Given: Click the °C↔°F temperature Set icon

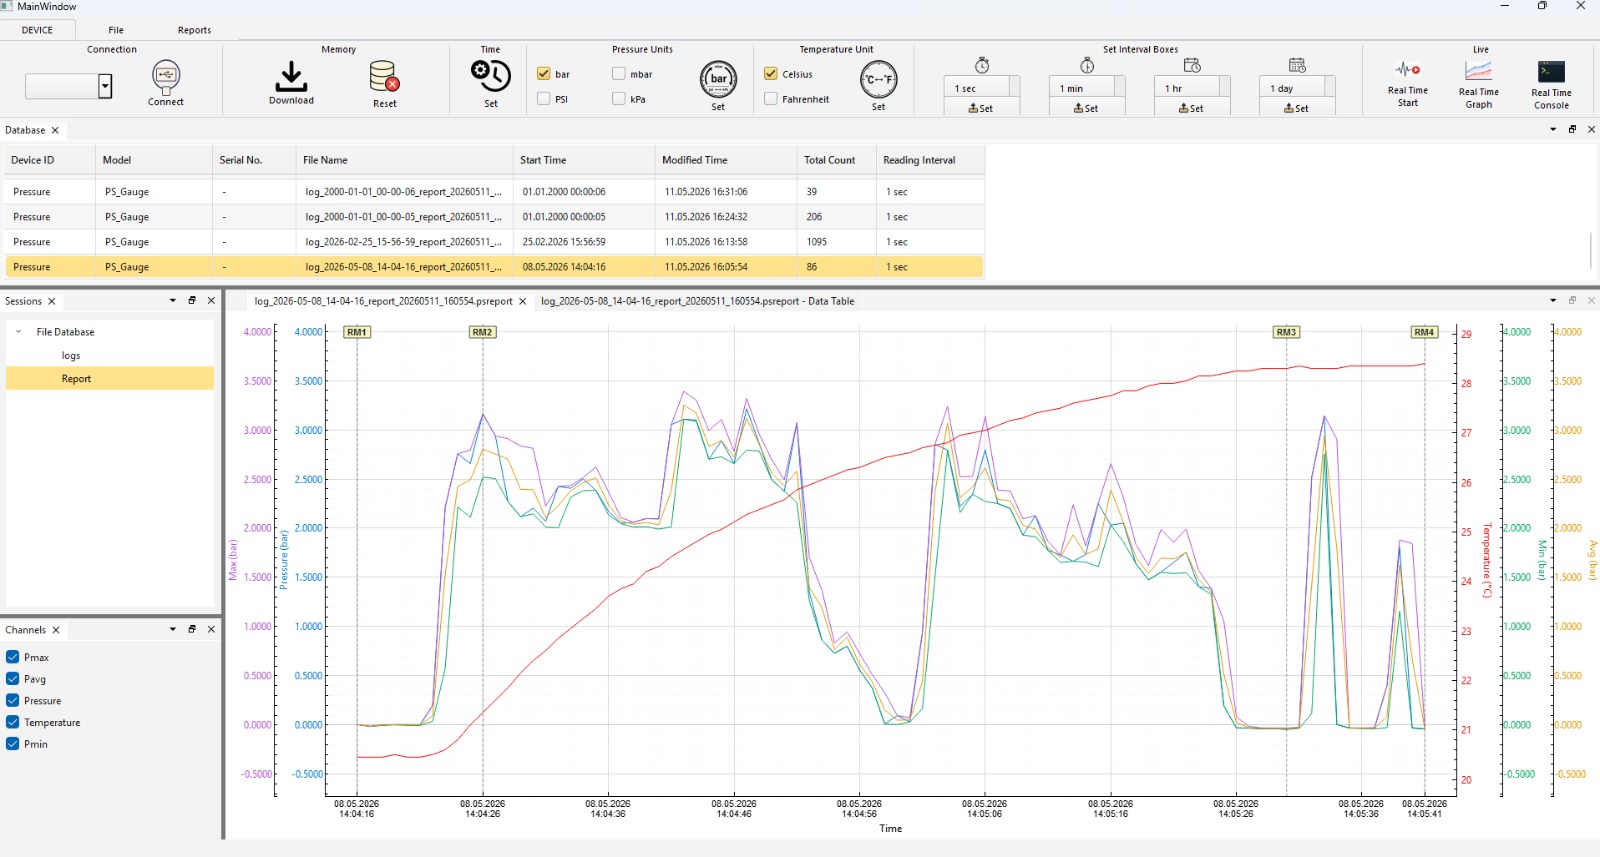Looking at the screenshot, I should click(878, 79).
